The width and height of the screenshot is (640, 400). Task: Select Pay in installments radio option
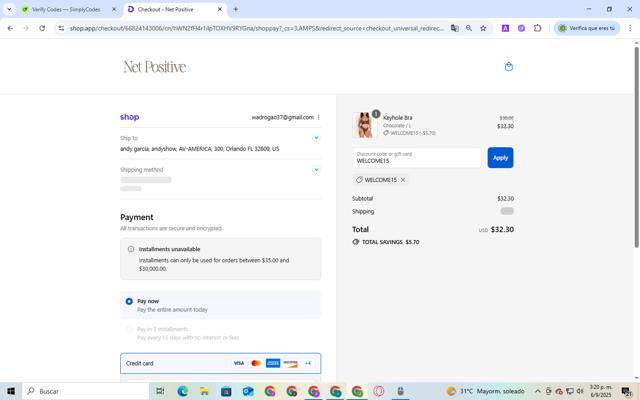(x=129, y=329)
